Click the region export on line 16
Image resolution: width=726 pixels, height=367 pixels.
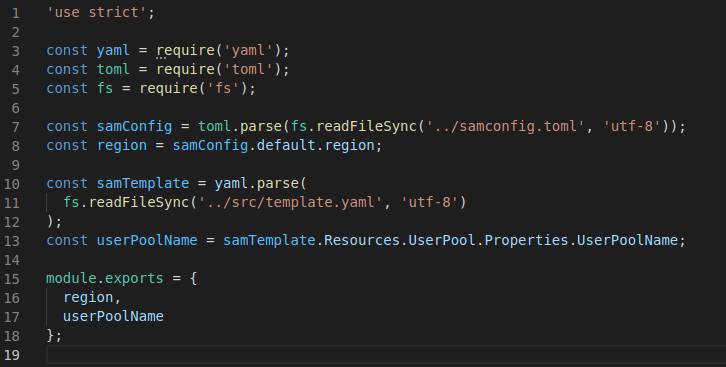coord(88,297)
